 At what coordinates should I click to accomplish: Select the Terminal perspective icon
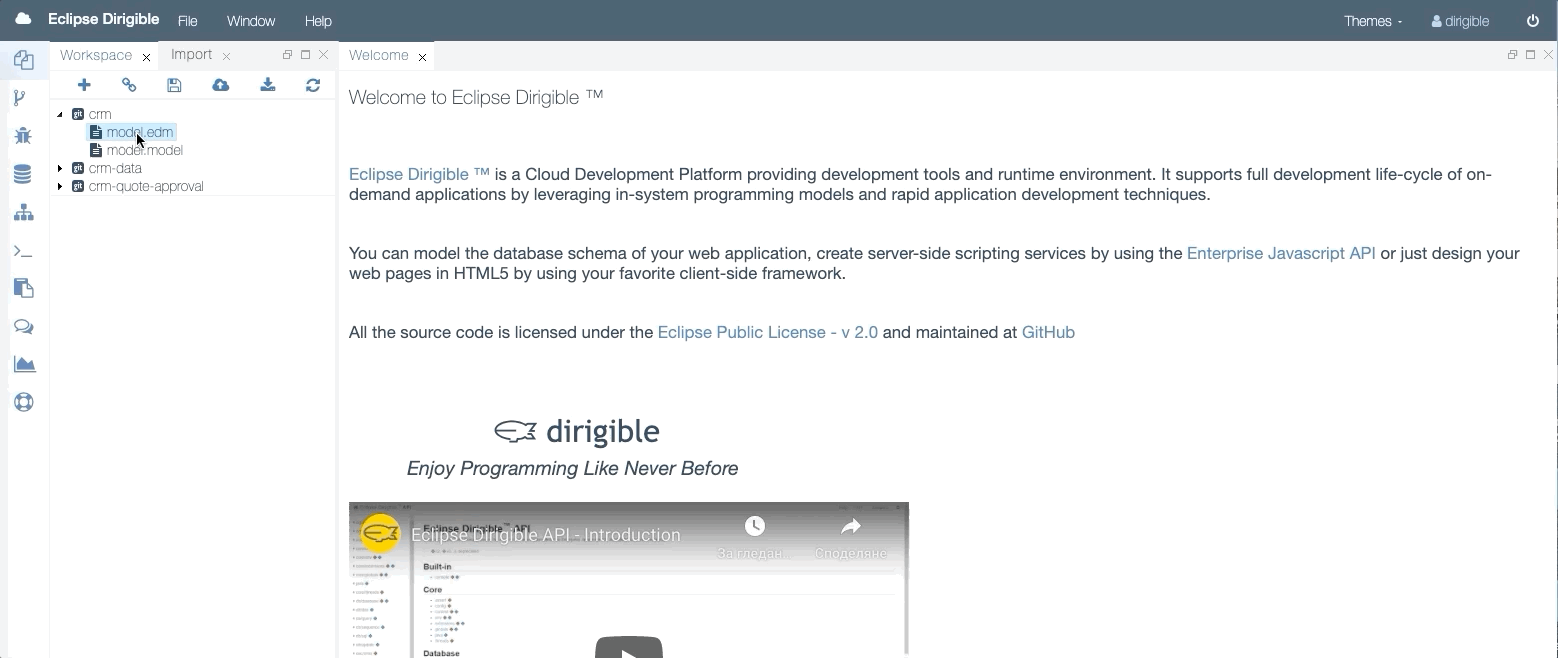[x=23, y=251]
